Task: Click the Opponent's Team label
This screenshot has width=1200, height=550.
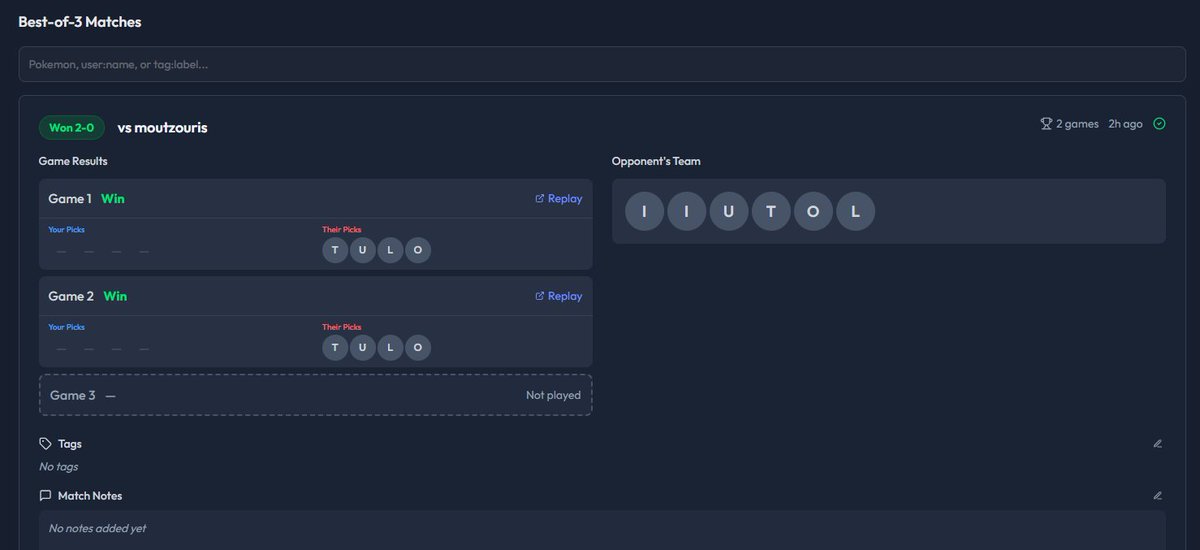Action: [x=656, y=161]
